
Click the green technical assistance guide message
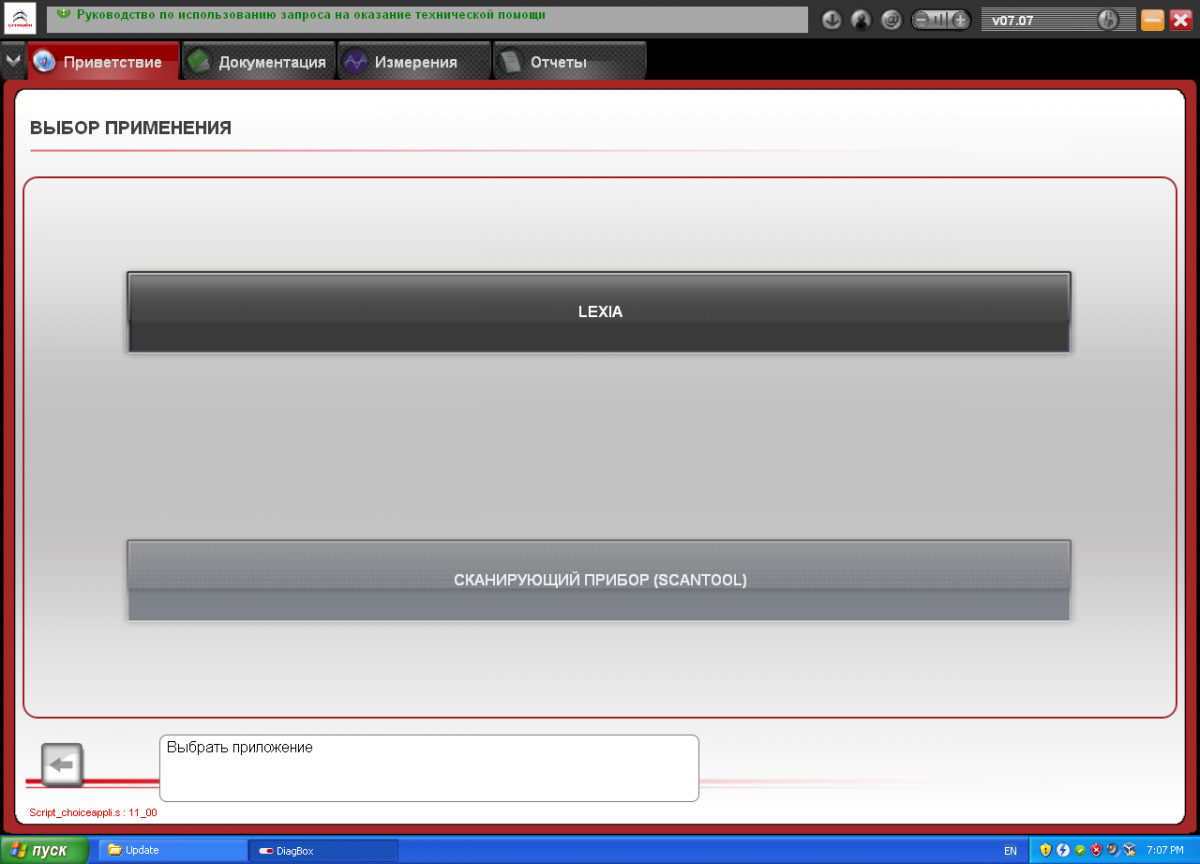[311, 14]
